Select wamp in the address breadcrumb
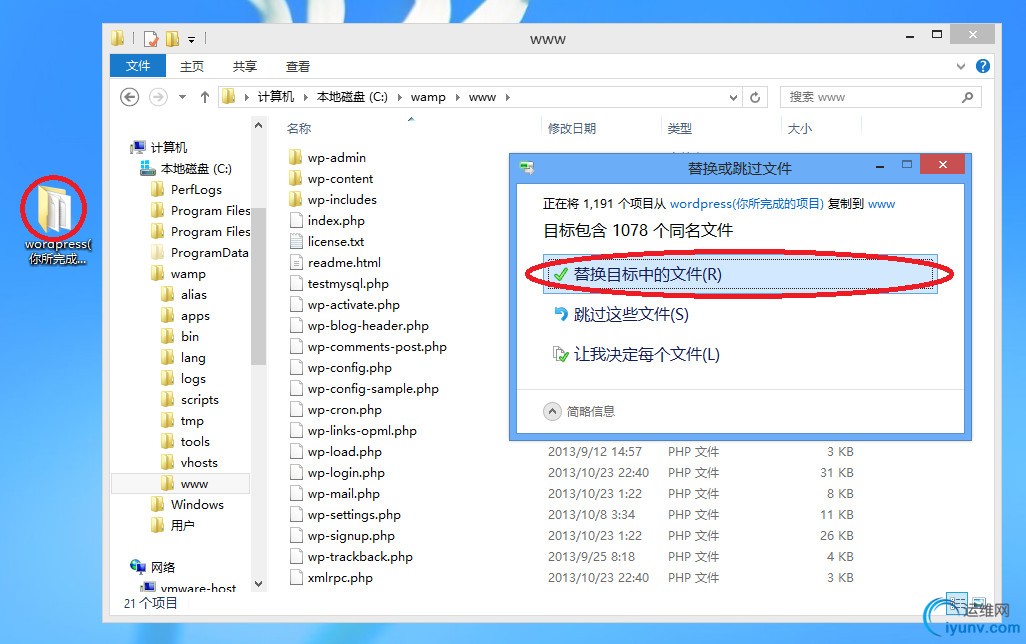The width and height of the screenshot is (1026, 644). point(428,97)
